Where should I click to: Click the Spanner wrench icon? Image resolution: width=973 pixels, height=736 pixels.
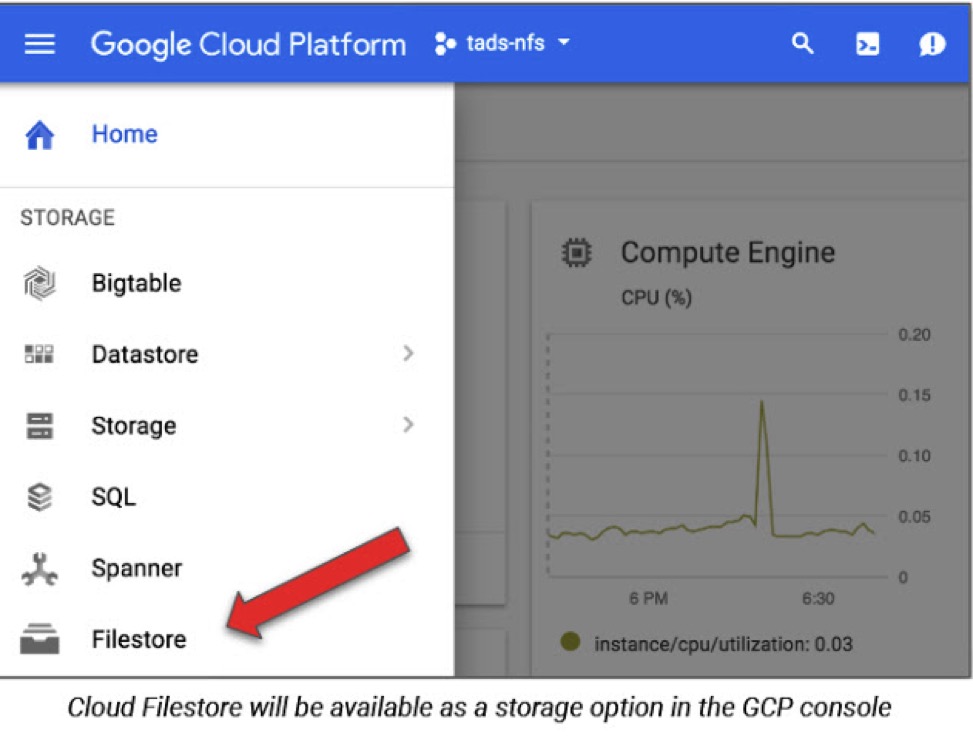[x=40, y=569]
